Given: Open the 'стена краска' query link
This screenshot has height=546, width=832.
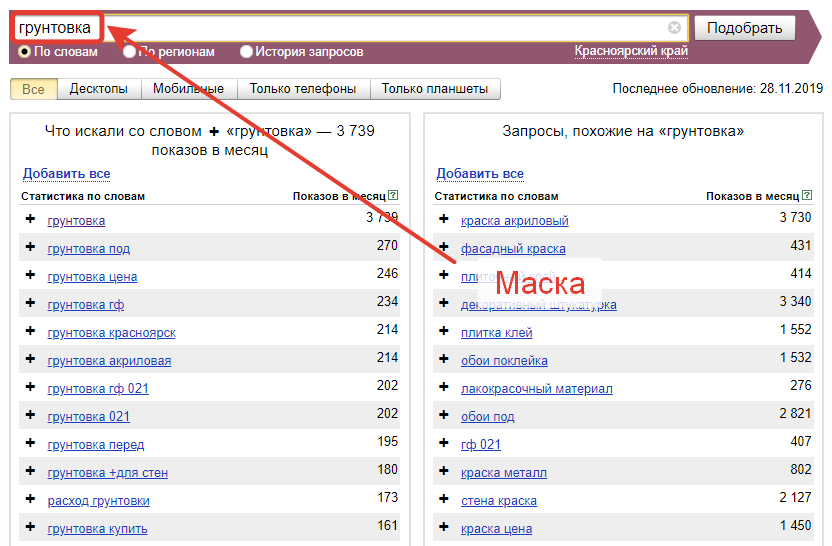Looking at the screenshot, I should (499, 501).
